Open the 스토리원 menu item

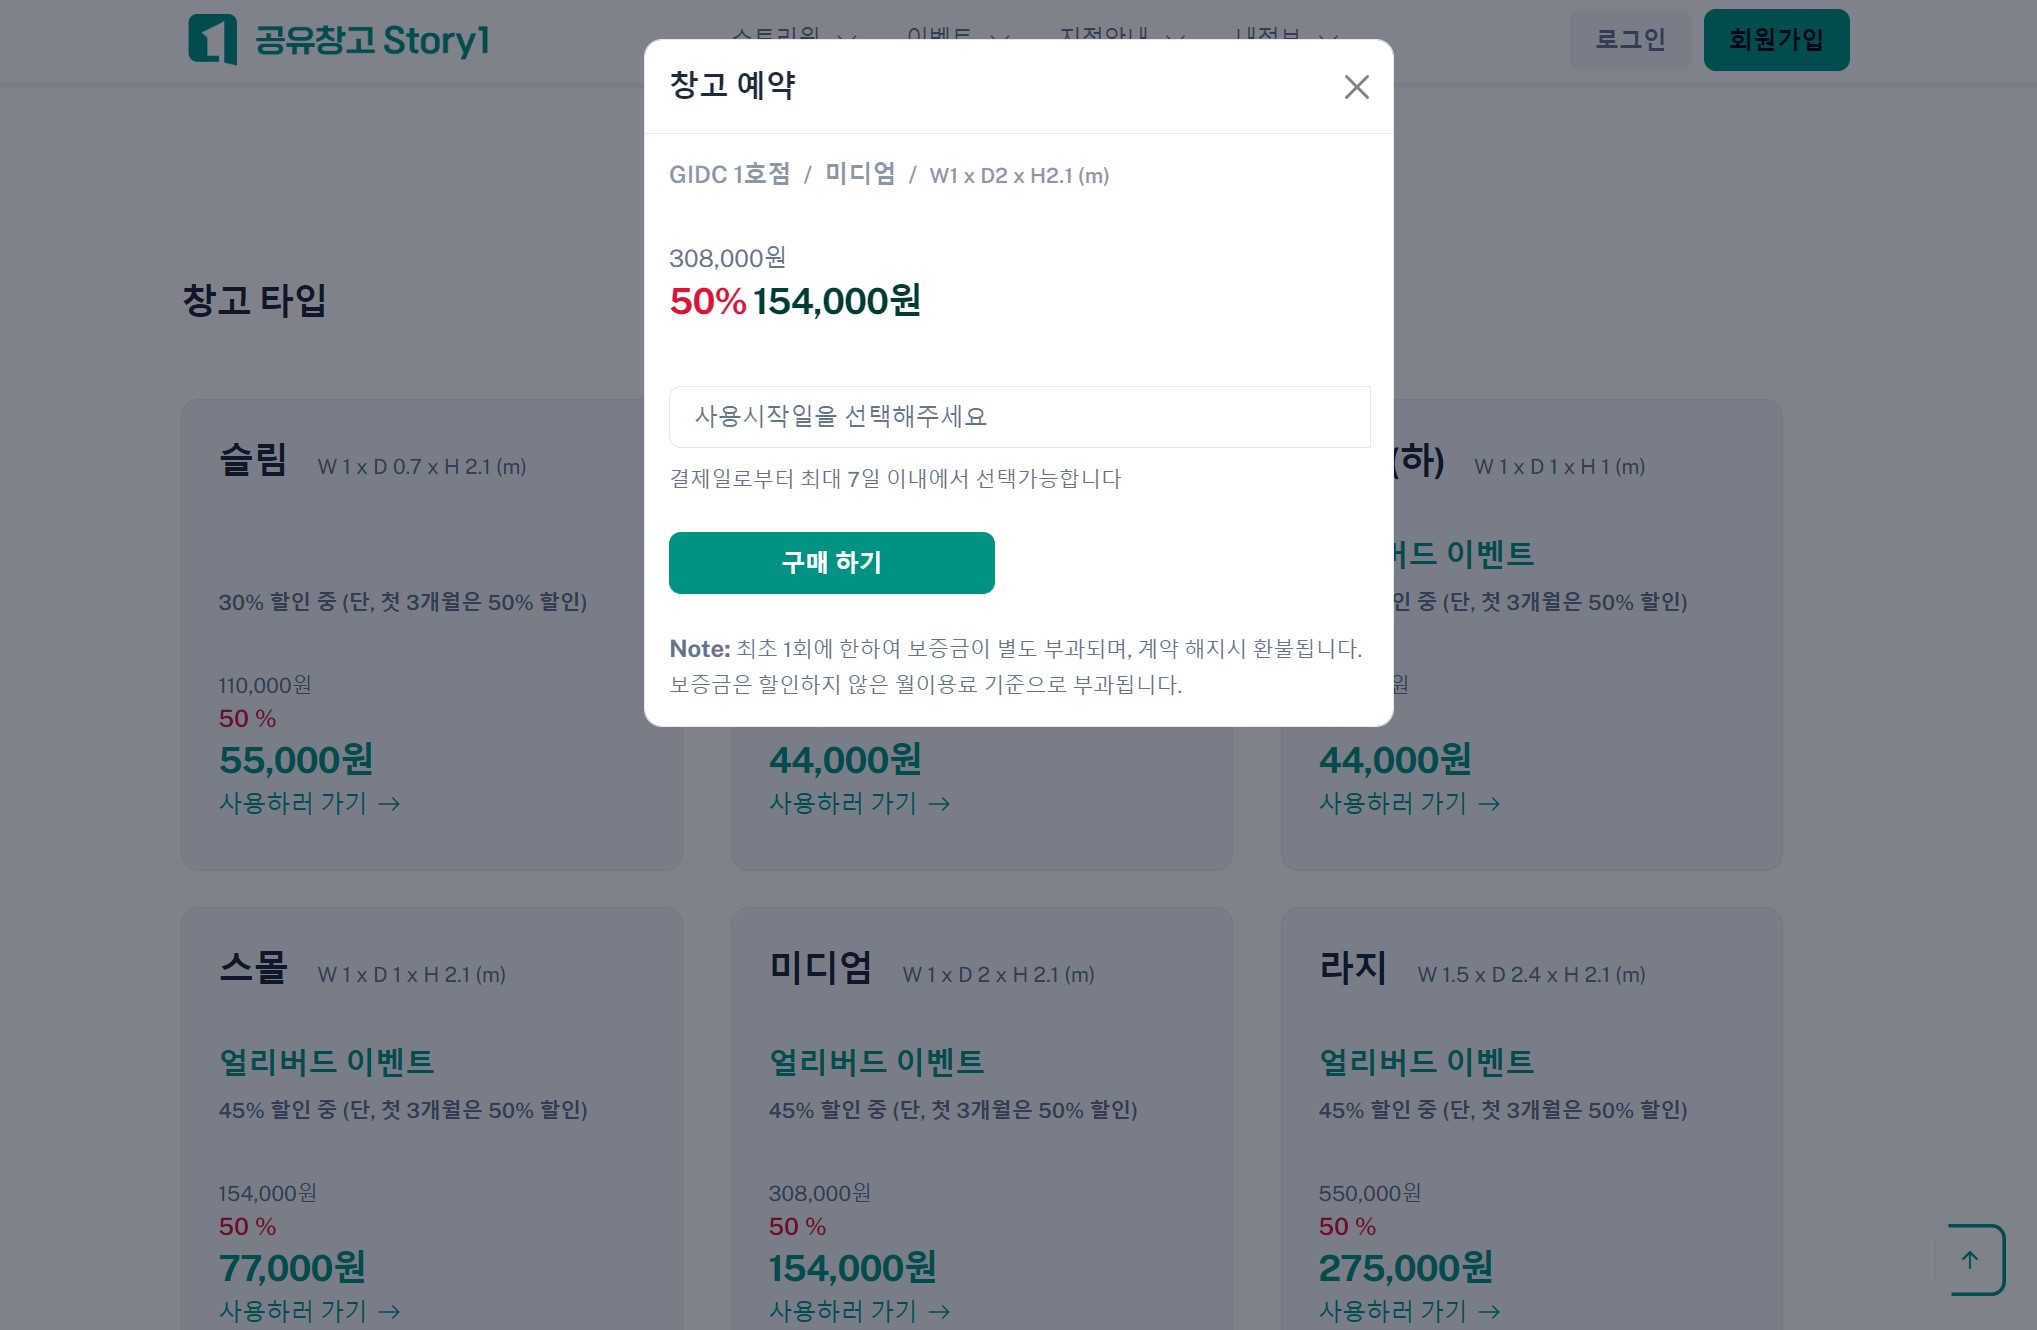[776, 35]
